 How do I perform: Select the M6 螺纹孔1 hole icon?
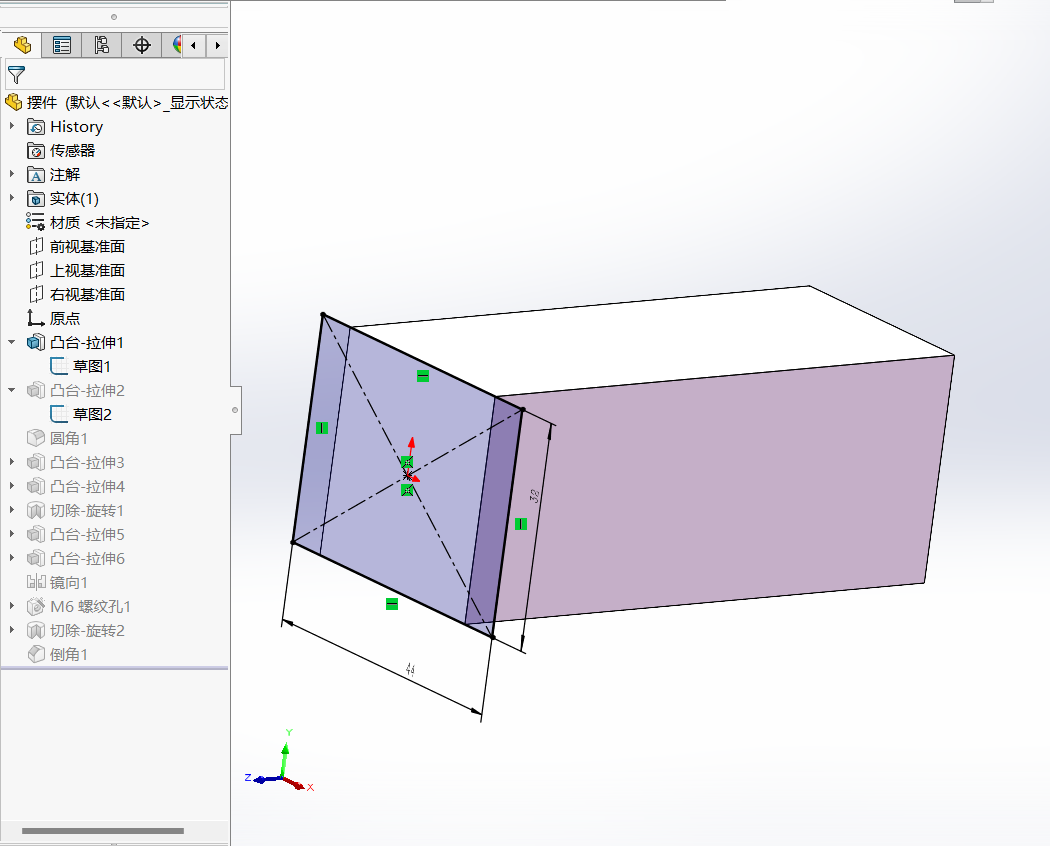(x=35, y=606)
